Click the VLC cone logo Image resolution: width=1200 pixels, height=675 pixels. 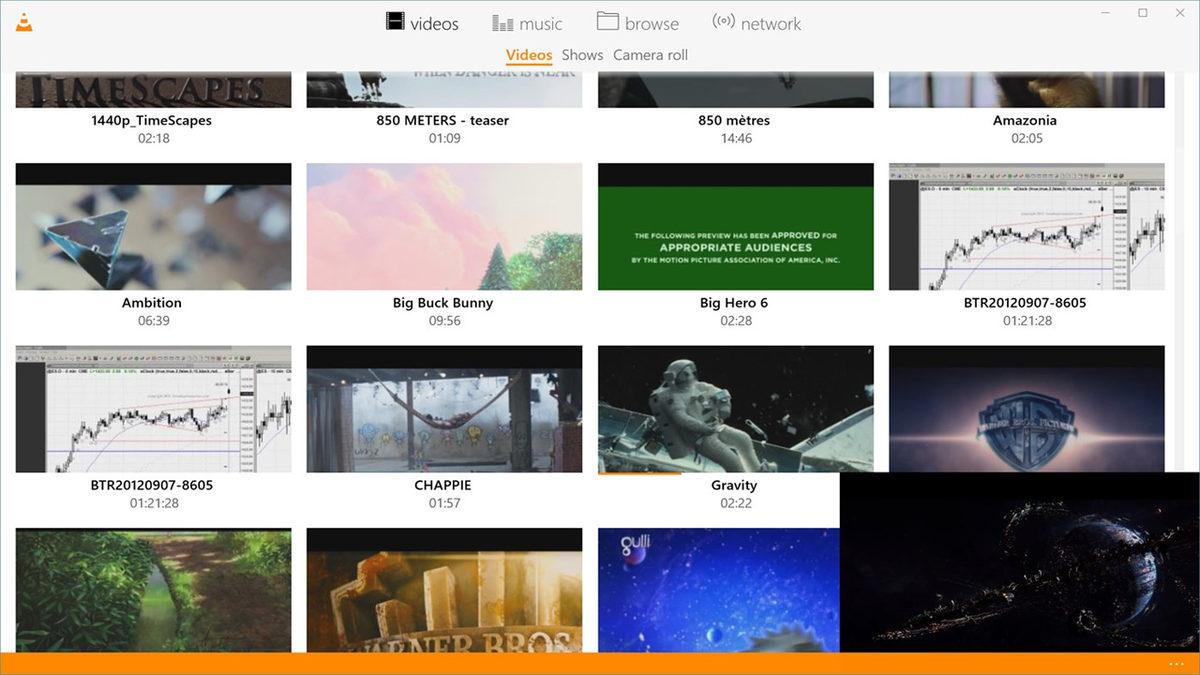(24, 20)
